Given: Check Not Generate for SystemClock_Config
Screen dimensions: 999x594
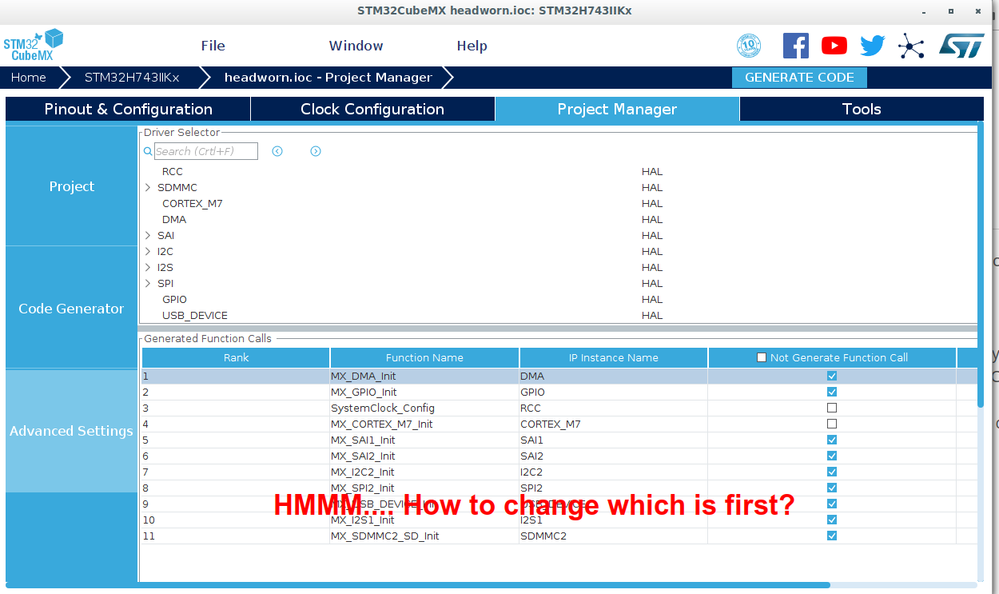Looking at the screenshot, I should click(832, 408).
